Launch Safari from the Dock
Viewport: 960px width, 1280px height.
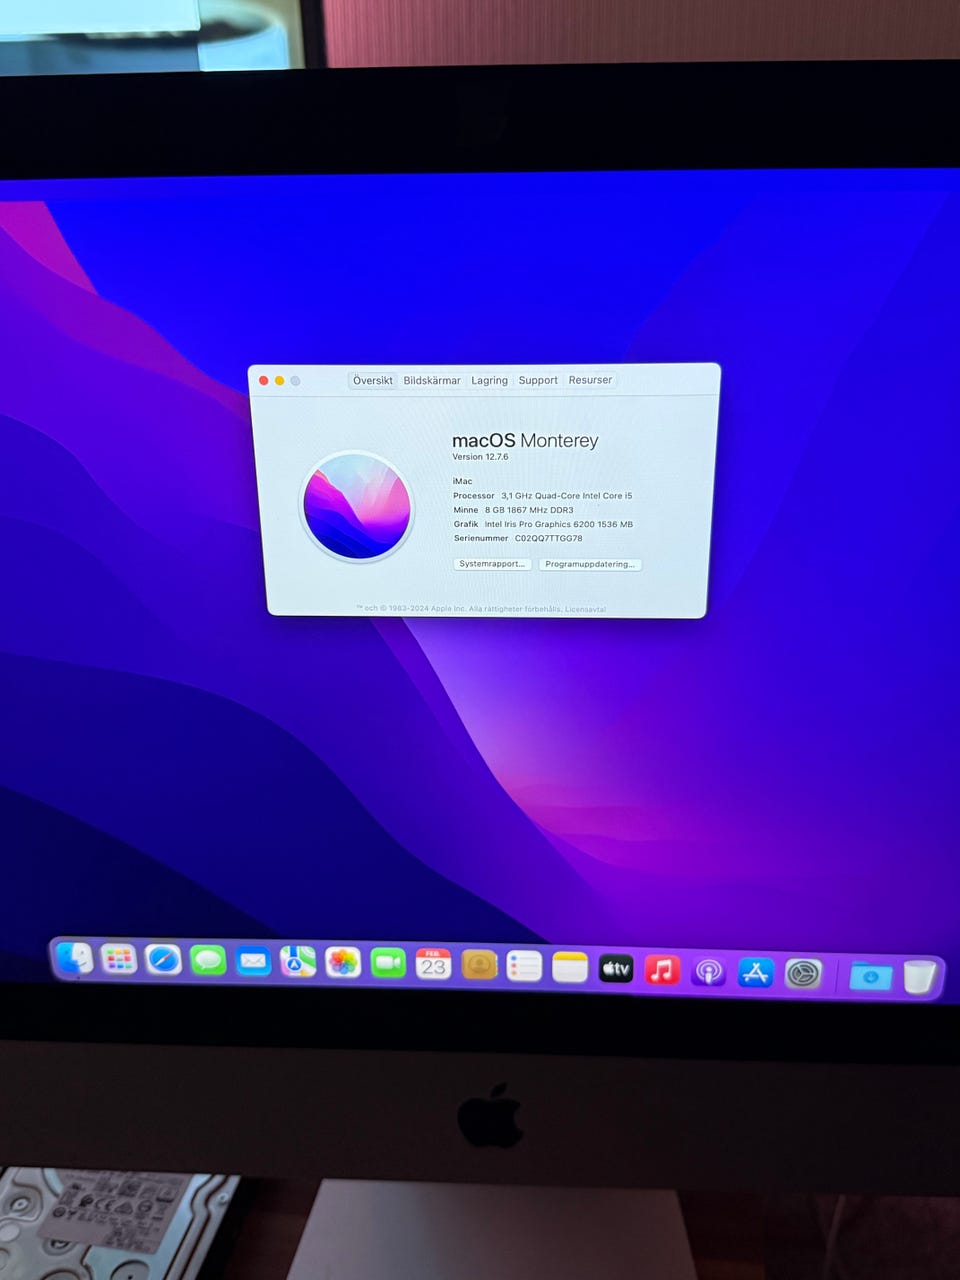coord(163,961)
